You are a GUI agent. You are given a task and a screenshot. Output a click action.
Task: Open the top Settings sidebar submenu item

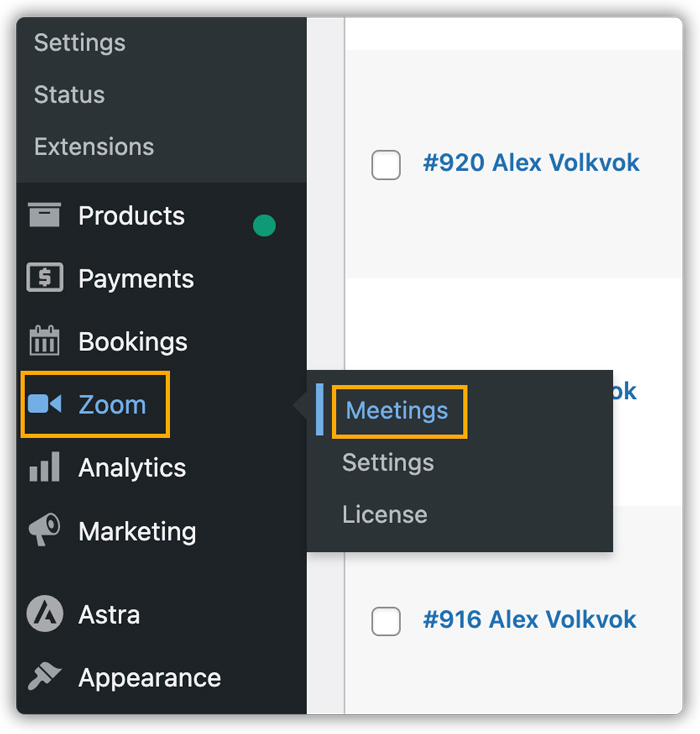tap(80, 42)
